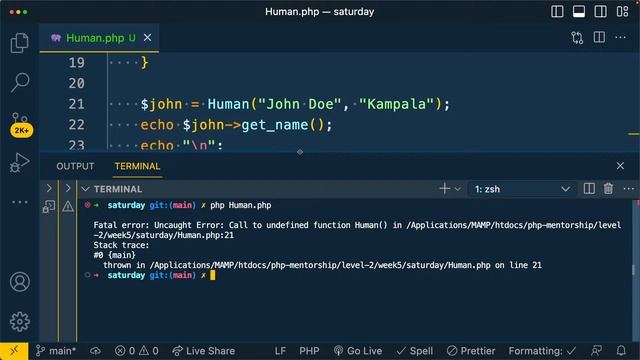Open the Customize Layout menu

point(622,11)
